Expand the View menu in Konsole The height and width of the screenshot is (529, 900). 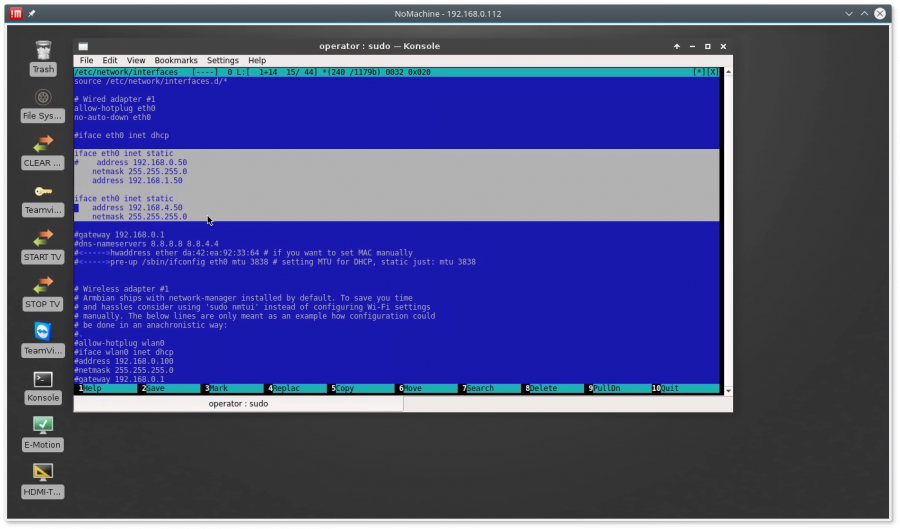(x=136, y=60)
